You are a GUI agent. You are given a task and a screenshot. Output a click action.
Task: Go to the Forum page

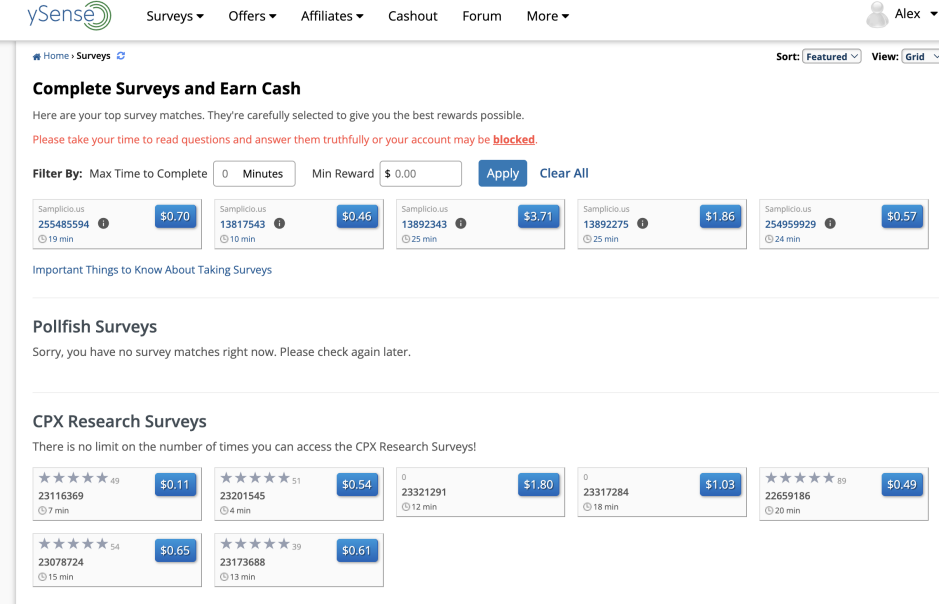tap(482, 16)
